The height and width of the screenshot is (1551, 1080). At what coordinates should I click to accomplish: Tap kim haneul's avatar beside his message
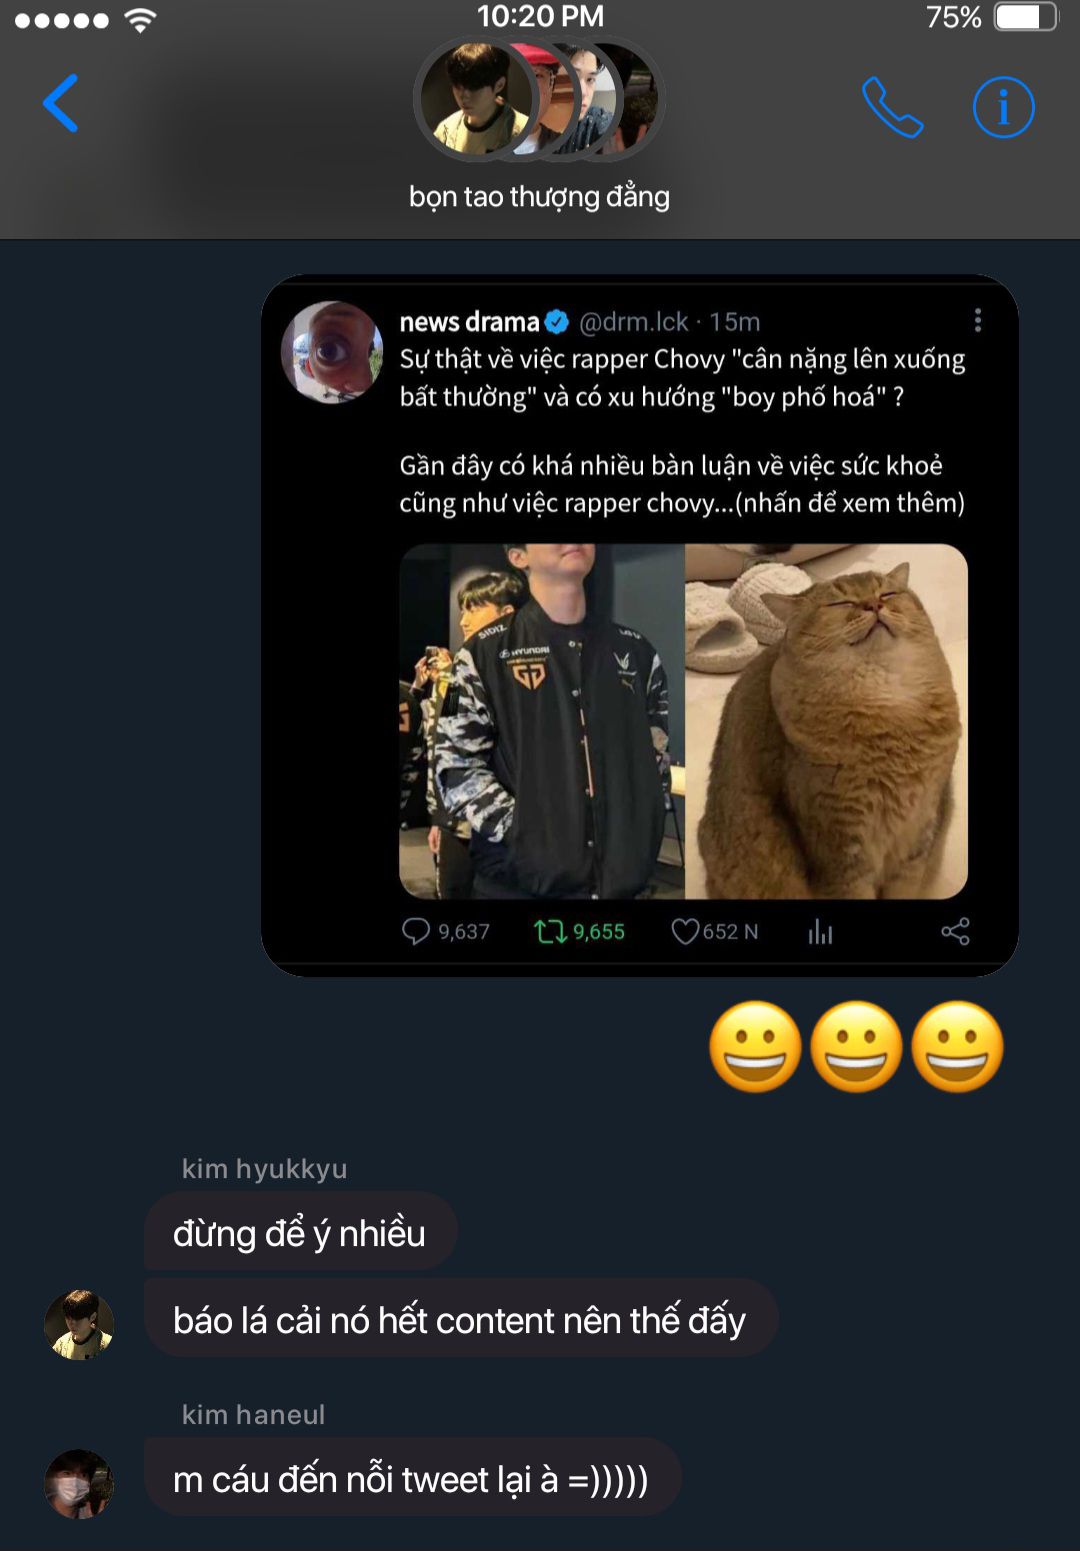[79, 1483]
